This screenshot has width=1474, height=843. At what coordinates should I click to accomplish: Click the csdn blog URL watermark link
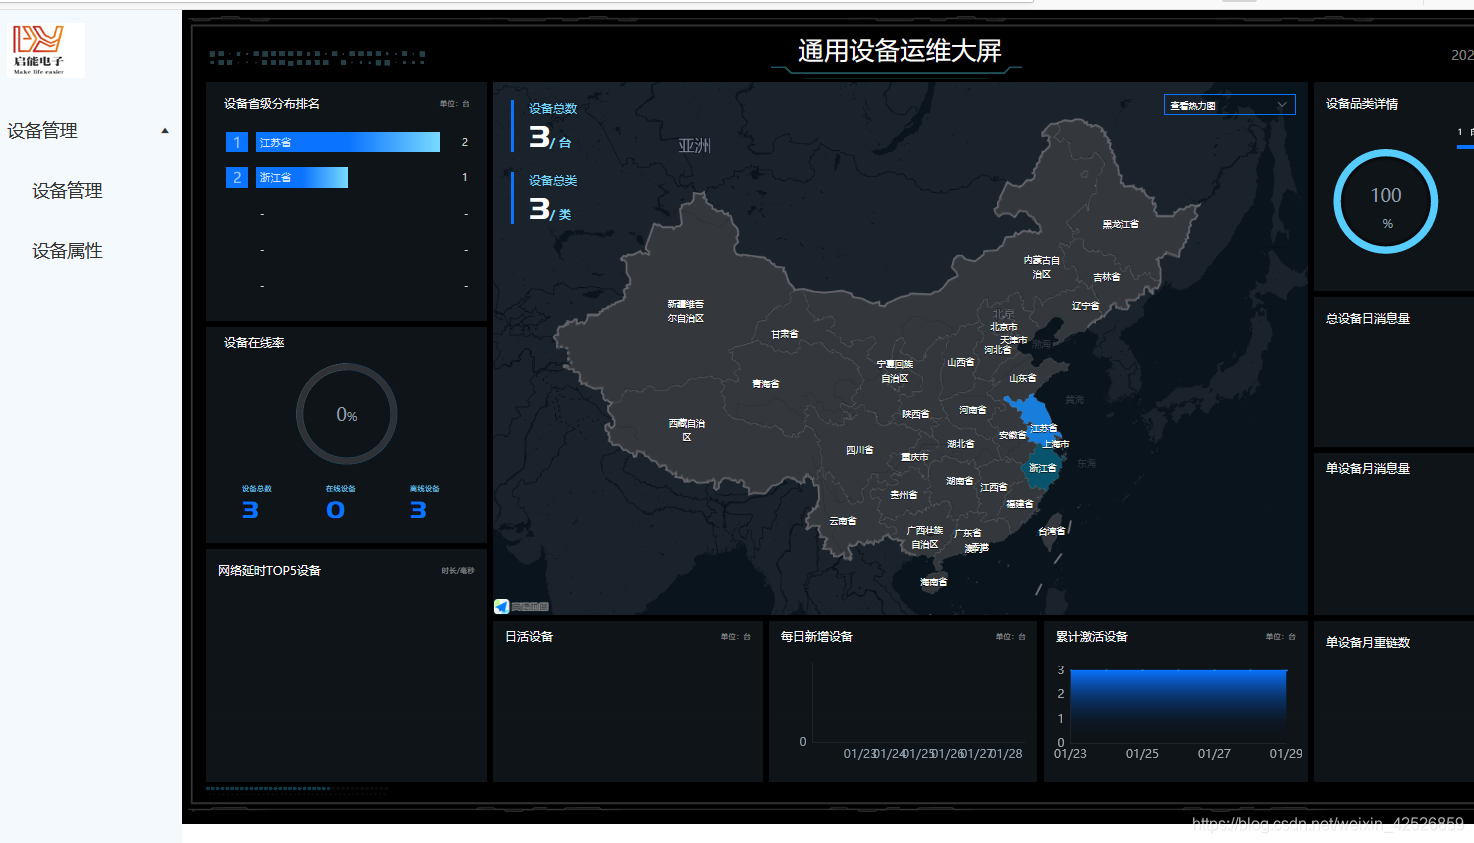point(1328,823)
